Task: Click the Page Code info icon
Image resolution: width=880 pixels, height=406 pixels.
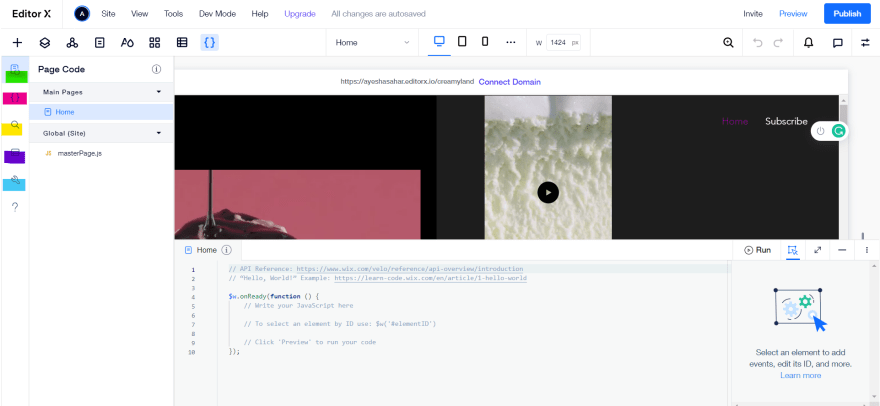Action: (x=157, y=70)
